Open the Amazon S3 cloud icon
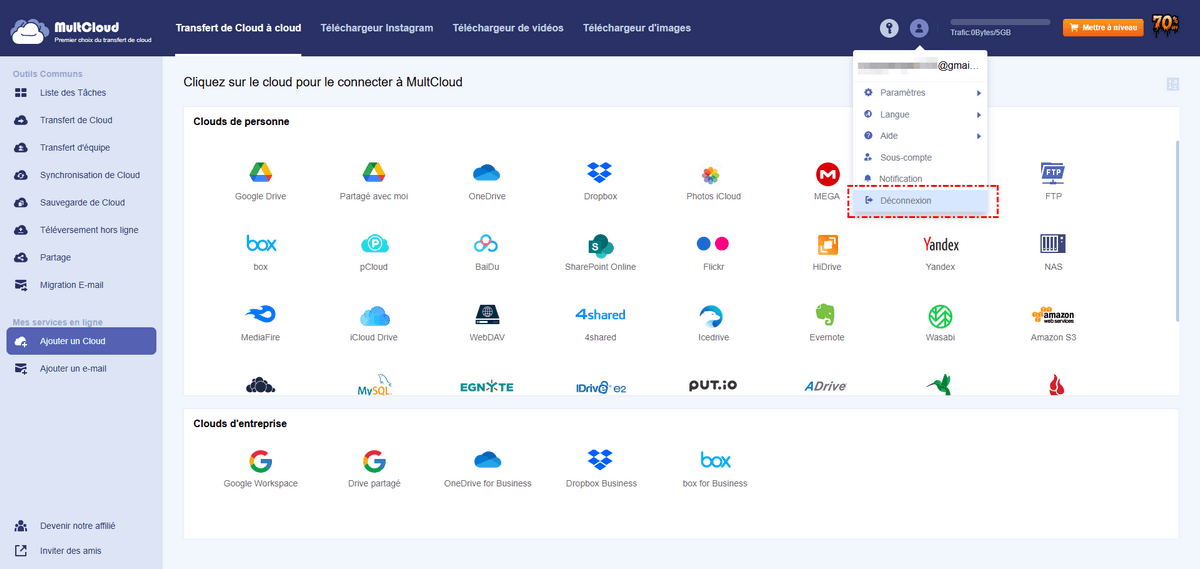1200x569 pixels. [1052, 315]
